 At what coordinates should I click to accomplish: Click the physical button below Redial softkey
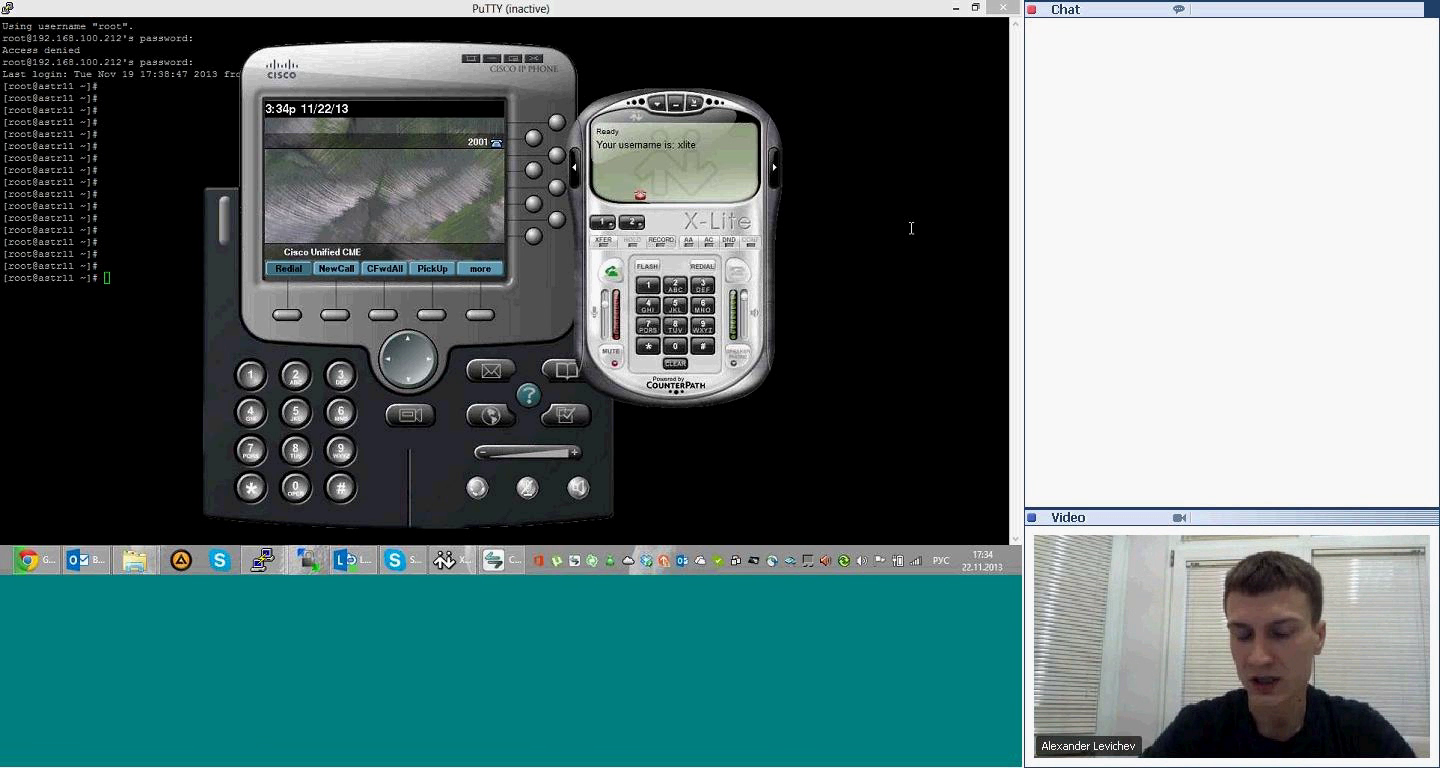[287, 315]
